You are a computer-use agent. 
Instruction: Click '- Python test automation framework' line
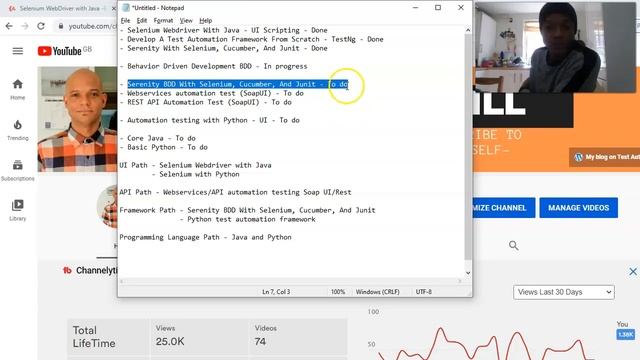click(x=247, y=219)
